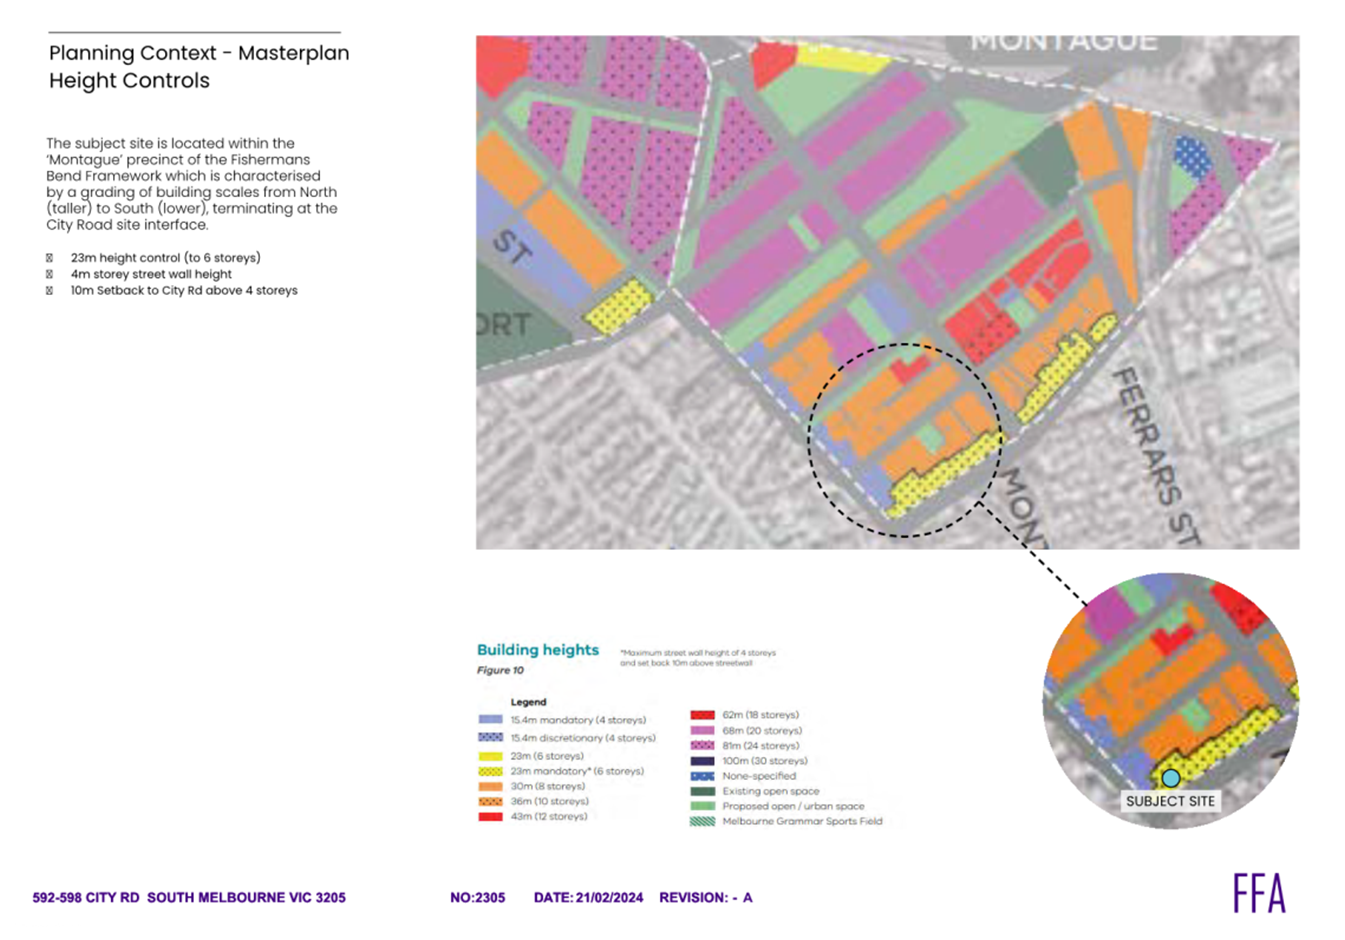Image resolution: width=1345 pixels, height=940 pixels.
Task: Pick the dotted 81m (24 storeys) swatch
Action: [x=702, y=745]
